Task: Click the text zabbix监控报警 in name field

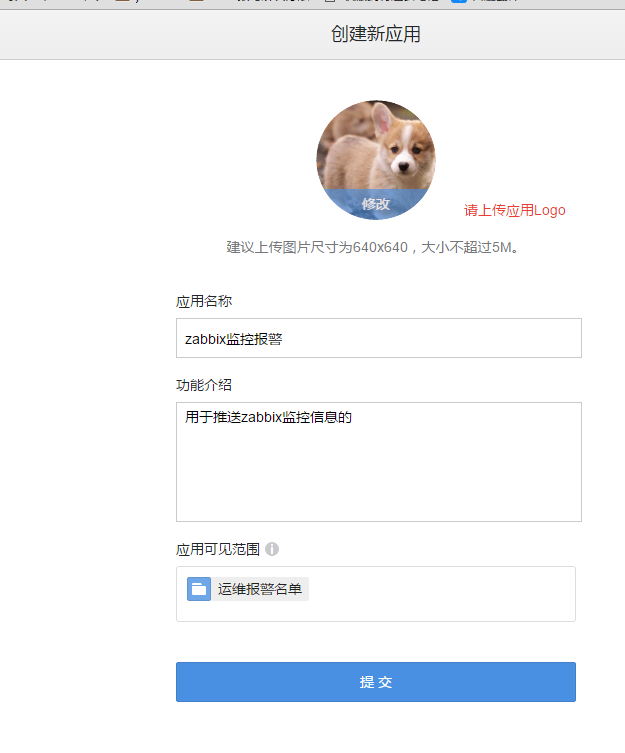Action: click(233, 339)
